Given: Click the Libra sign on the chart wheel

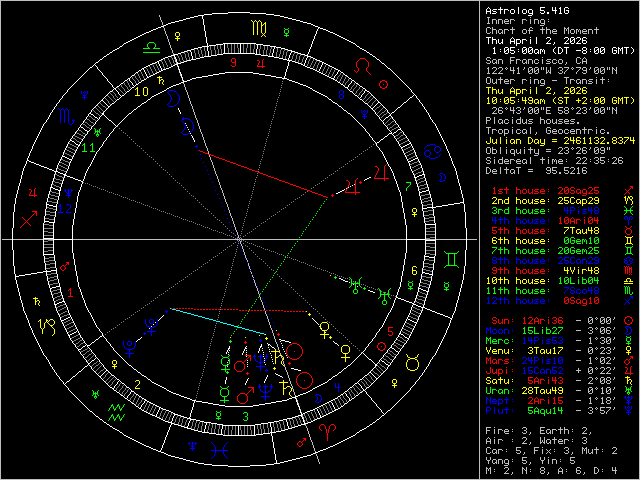Looking at the screenshot, I should point(149,46).
